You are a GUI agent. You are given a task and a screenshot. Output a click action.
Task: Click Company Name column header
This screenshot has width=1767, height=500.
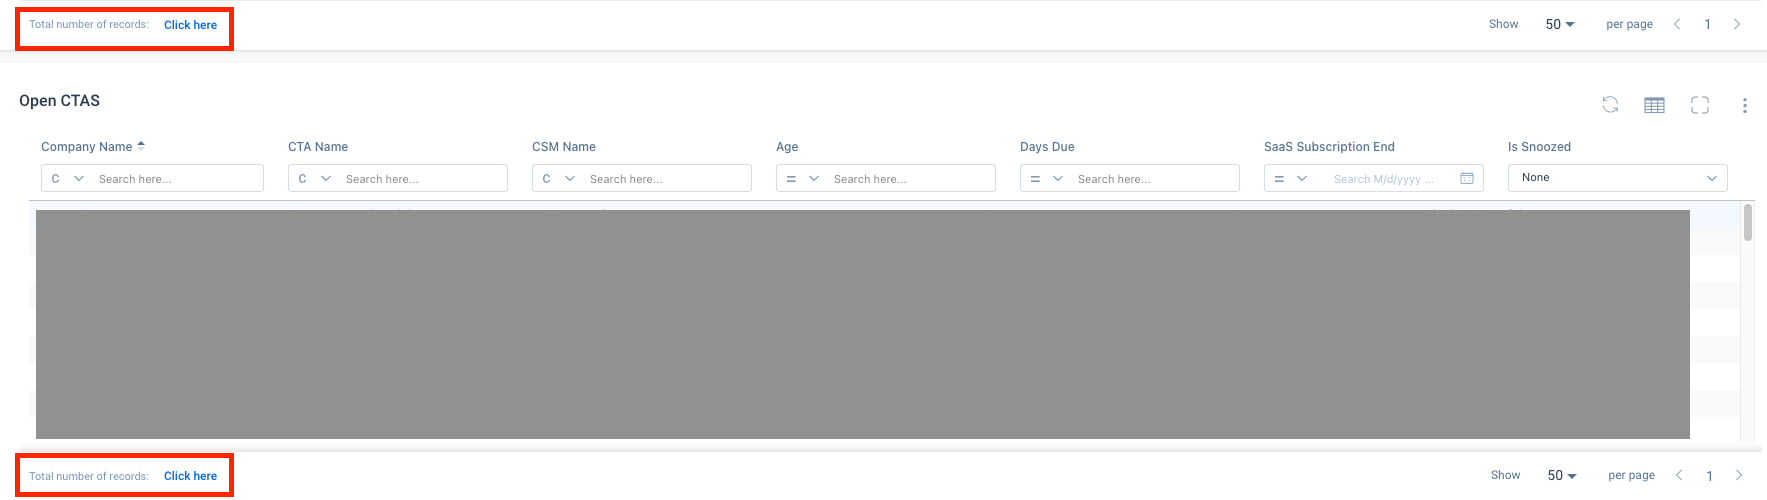pyautogui.click(x=86, y=147)
